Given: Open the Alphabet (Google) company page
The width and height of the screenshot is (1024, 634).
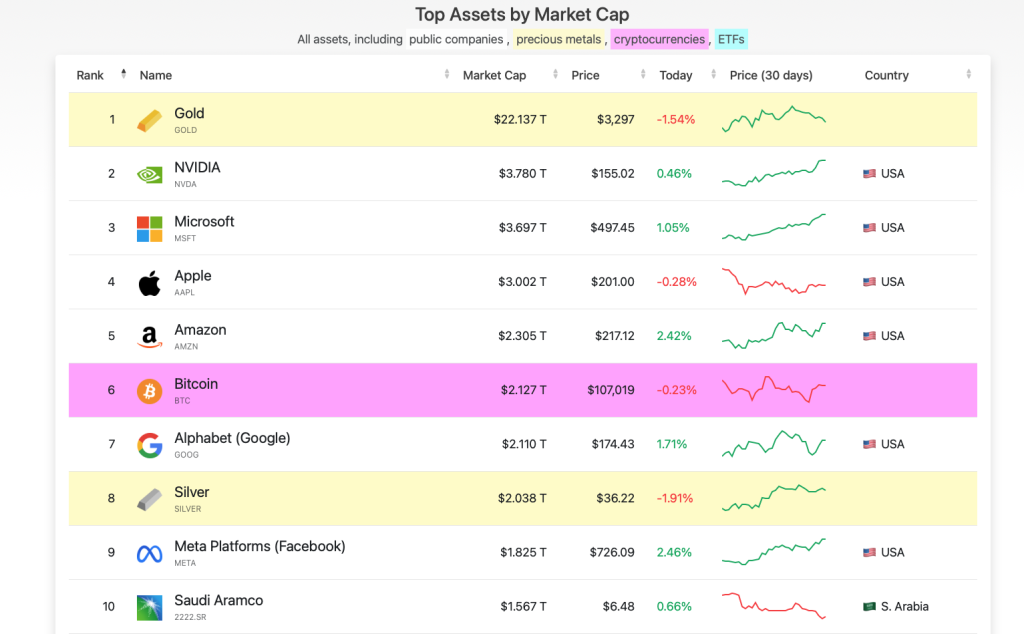Looking at the screenshot, I should [x=232, y=438].
